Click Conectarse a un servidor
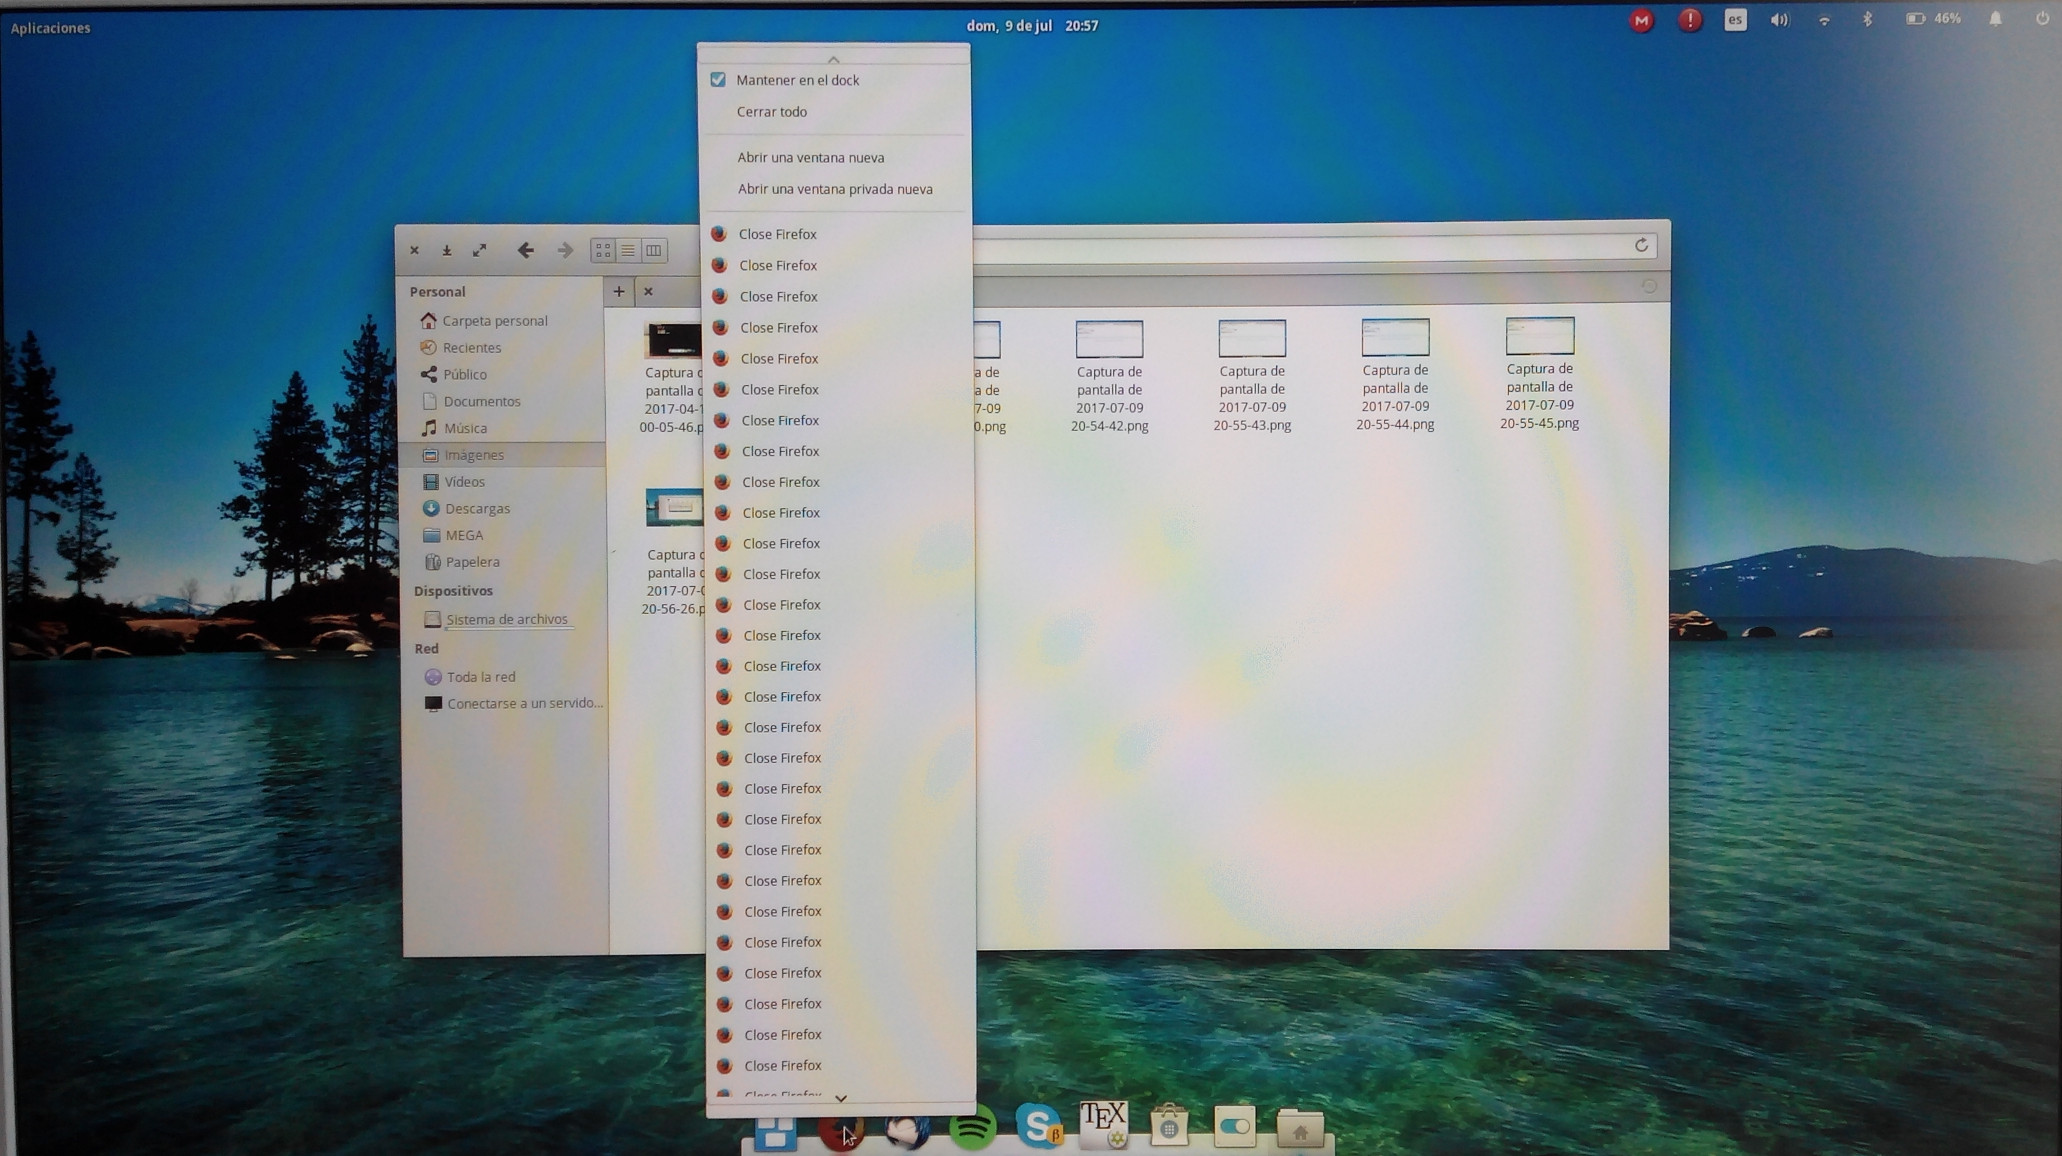2062x1156 pixels. click(x=524, y=704)
